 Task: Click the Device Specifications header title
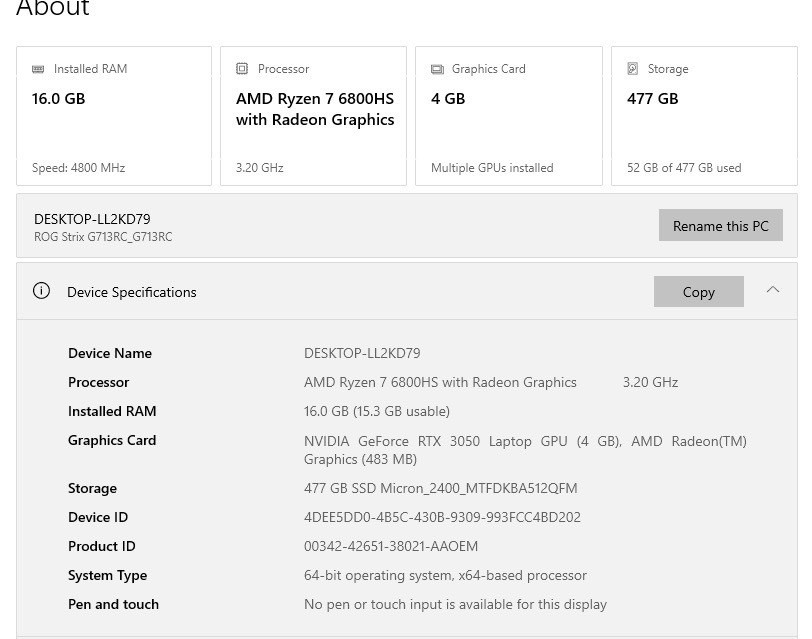click(131, 292)
